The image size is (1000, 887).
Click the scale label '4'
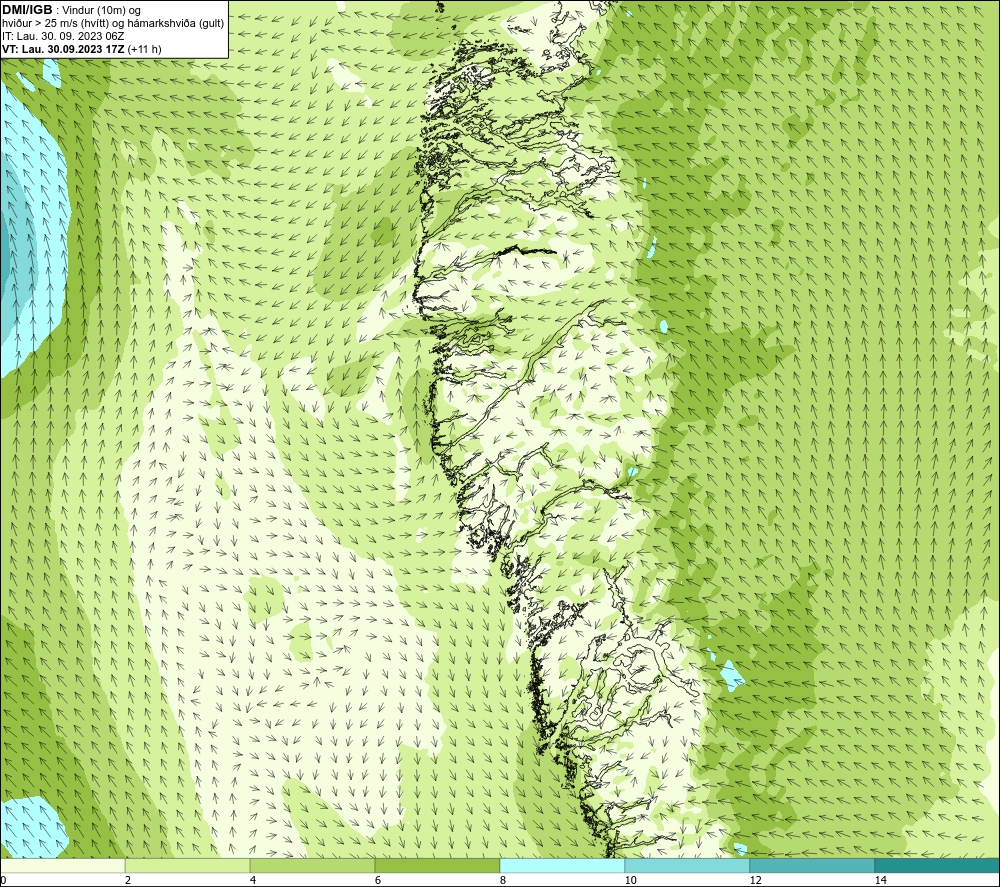[253, 880]
